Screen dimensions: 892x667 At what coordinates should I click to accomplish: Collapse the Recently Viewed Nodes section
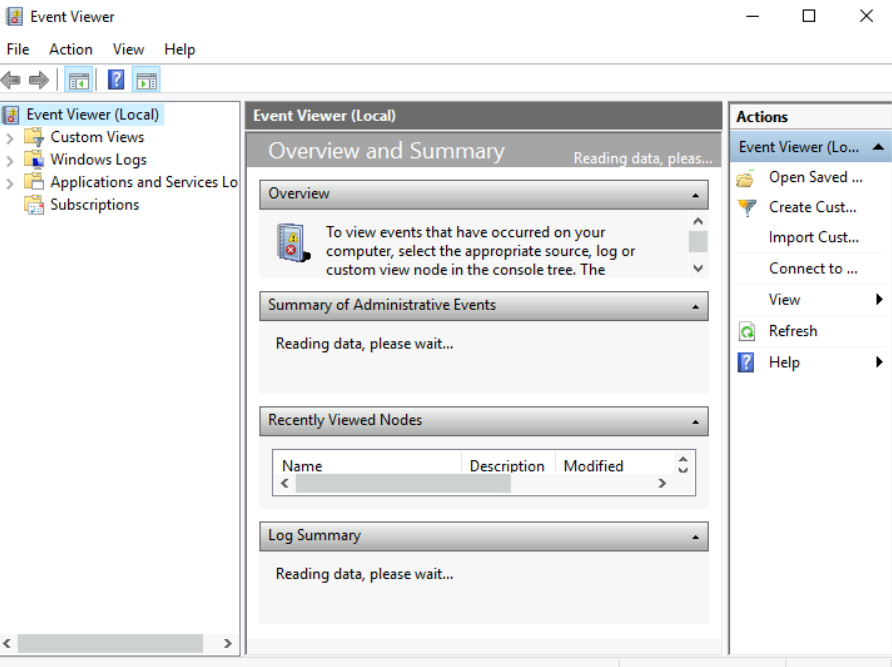point(695,422)
